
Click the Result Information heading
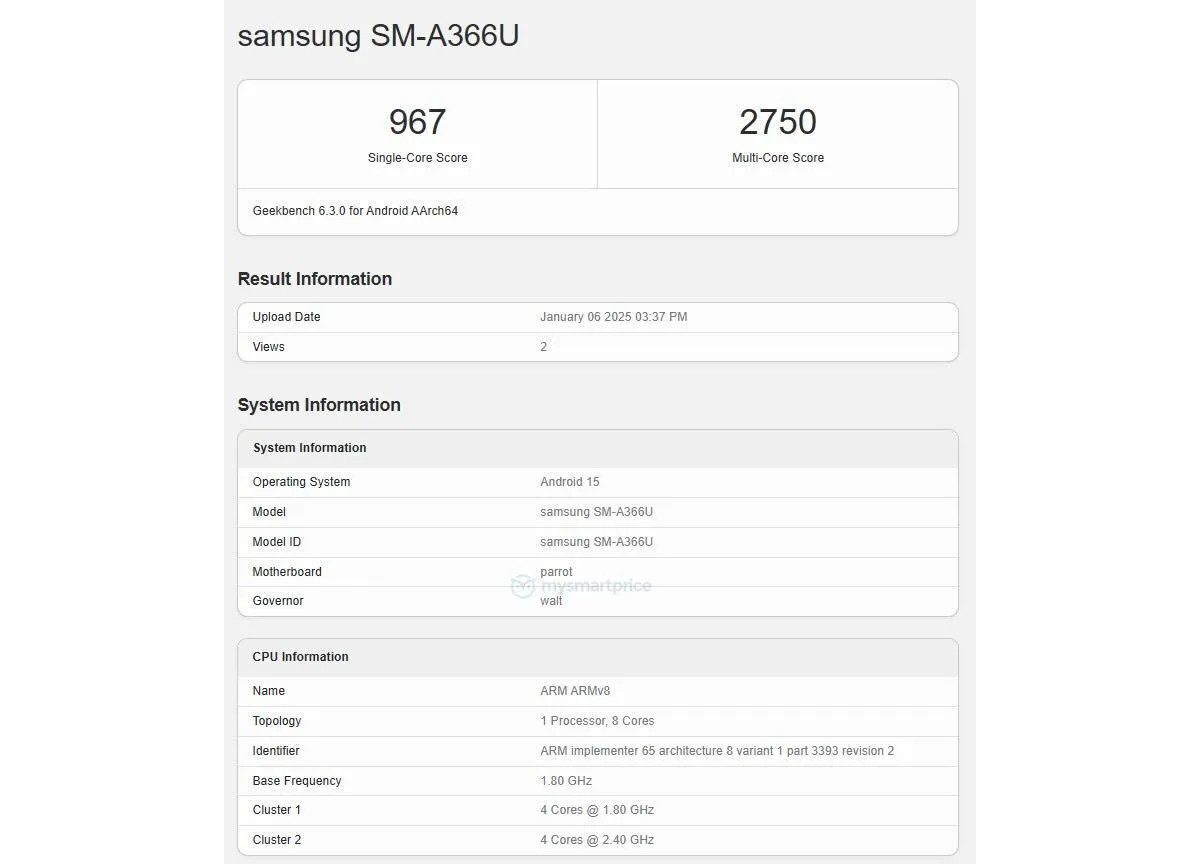[315, 279]
